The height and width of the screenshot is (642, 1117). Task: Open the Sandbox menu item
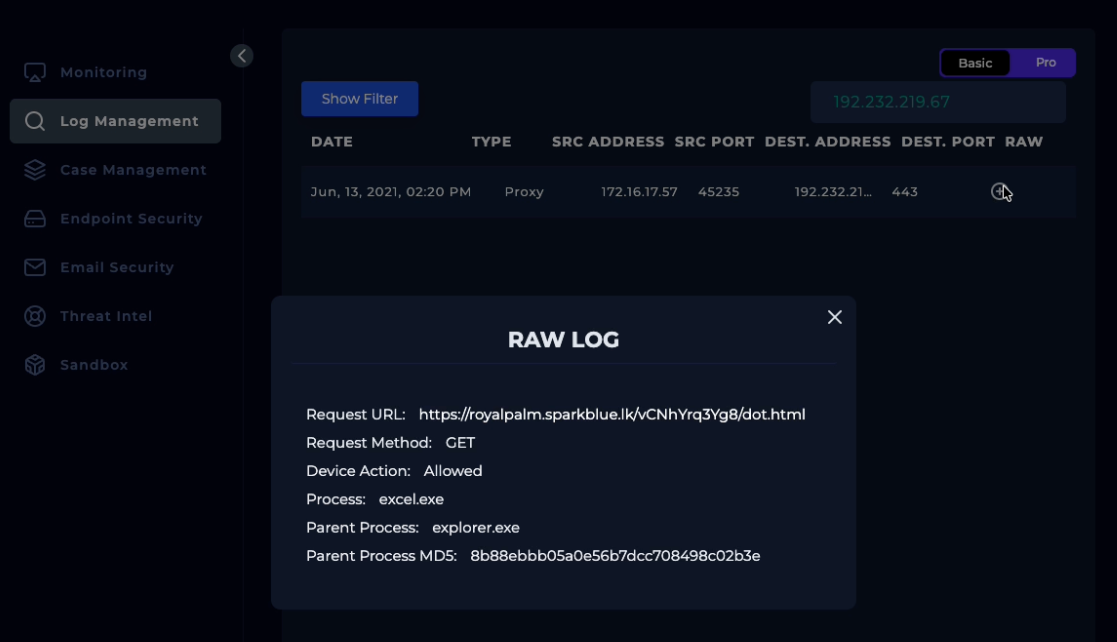[x=94, y=366]
